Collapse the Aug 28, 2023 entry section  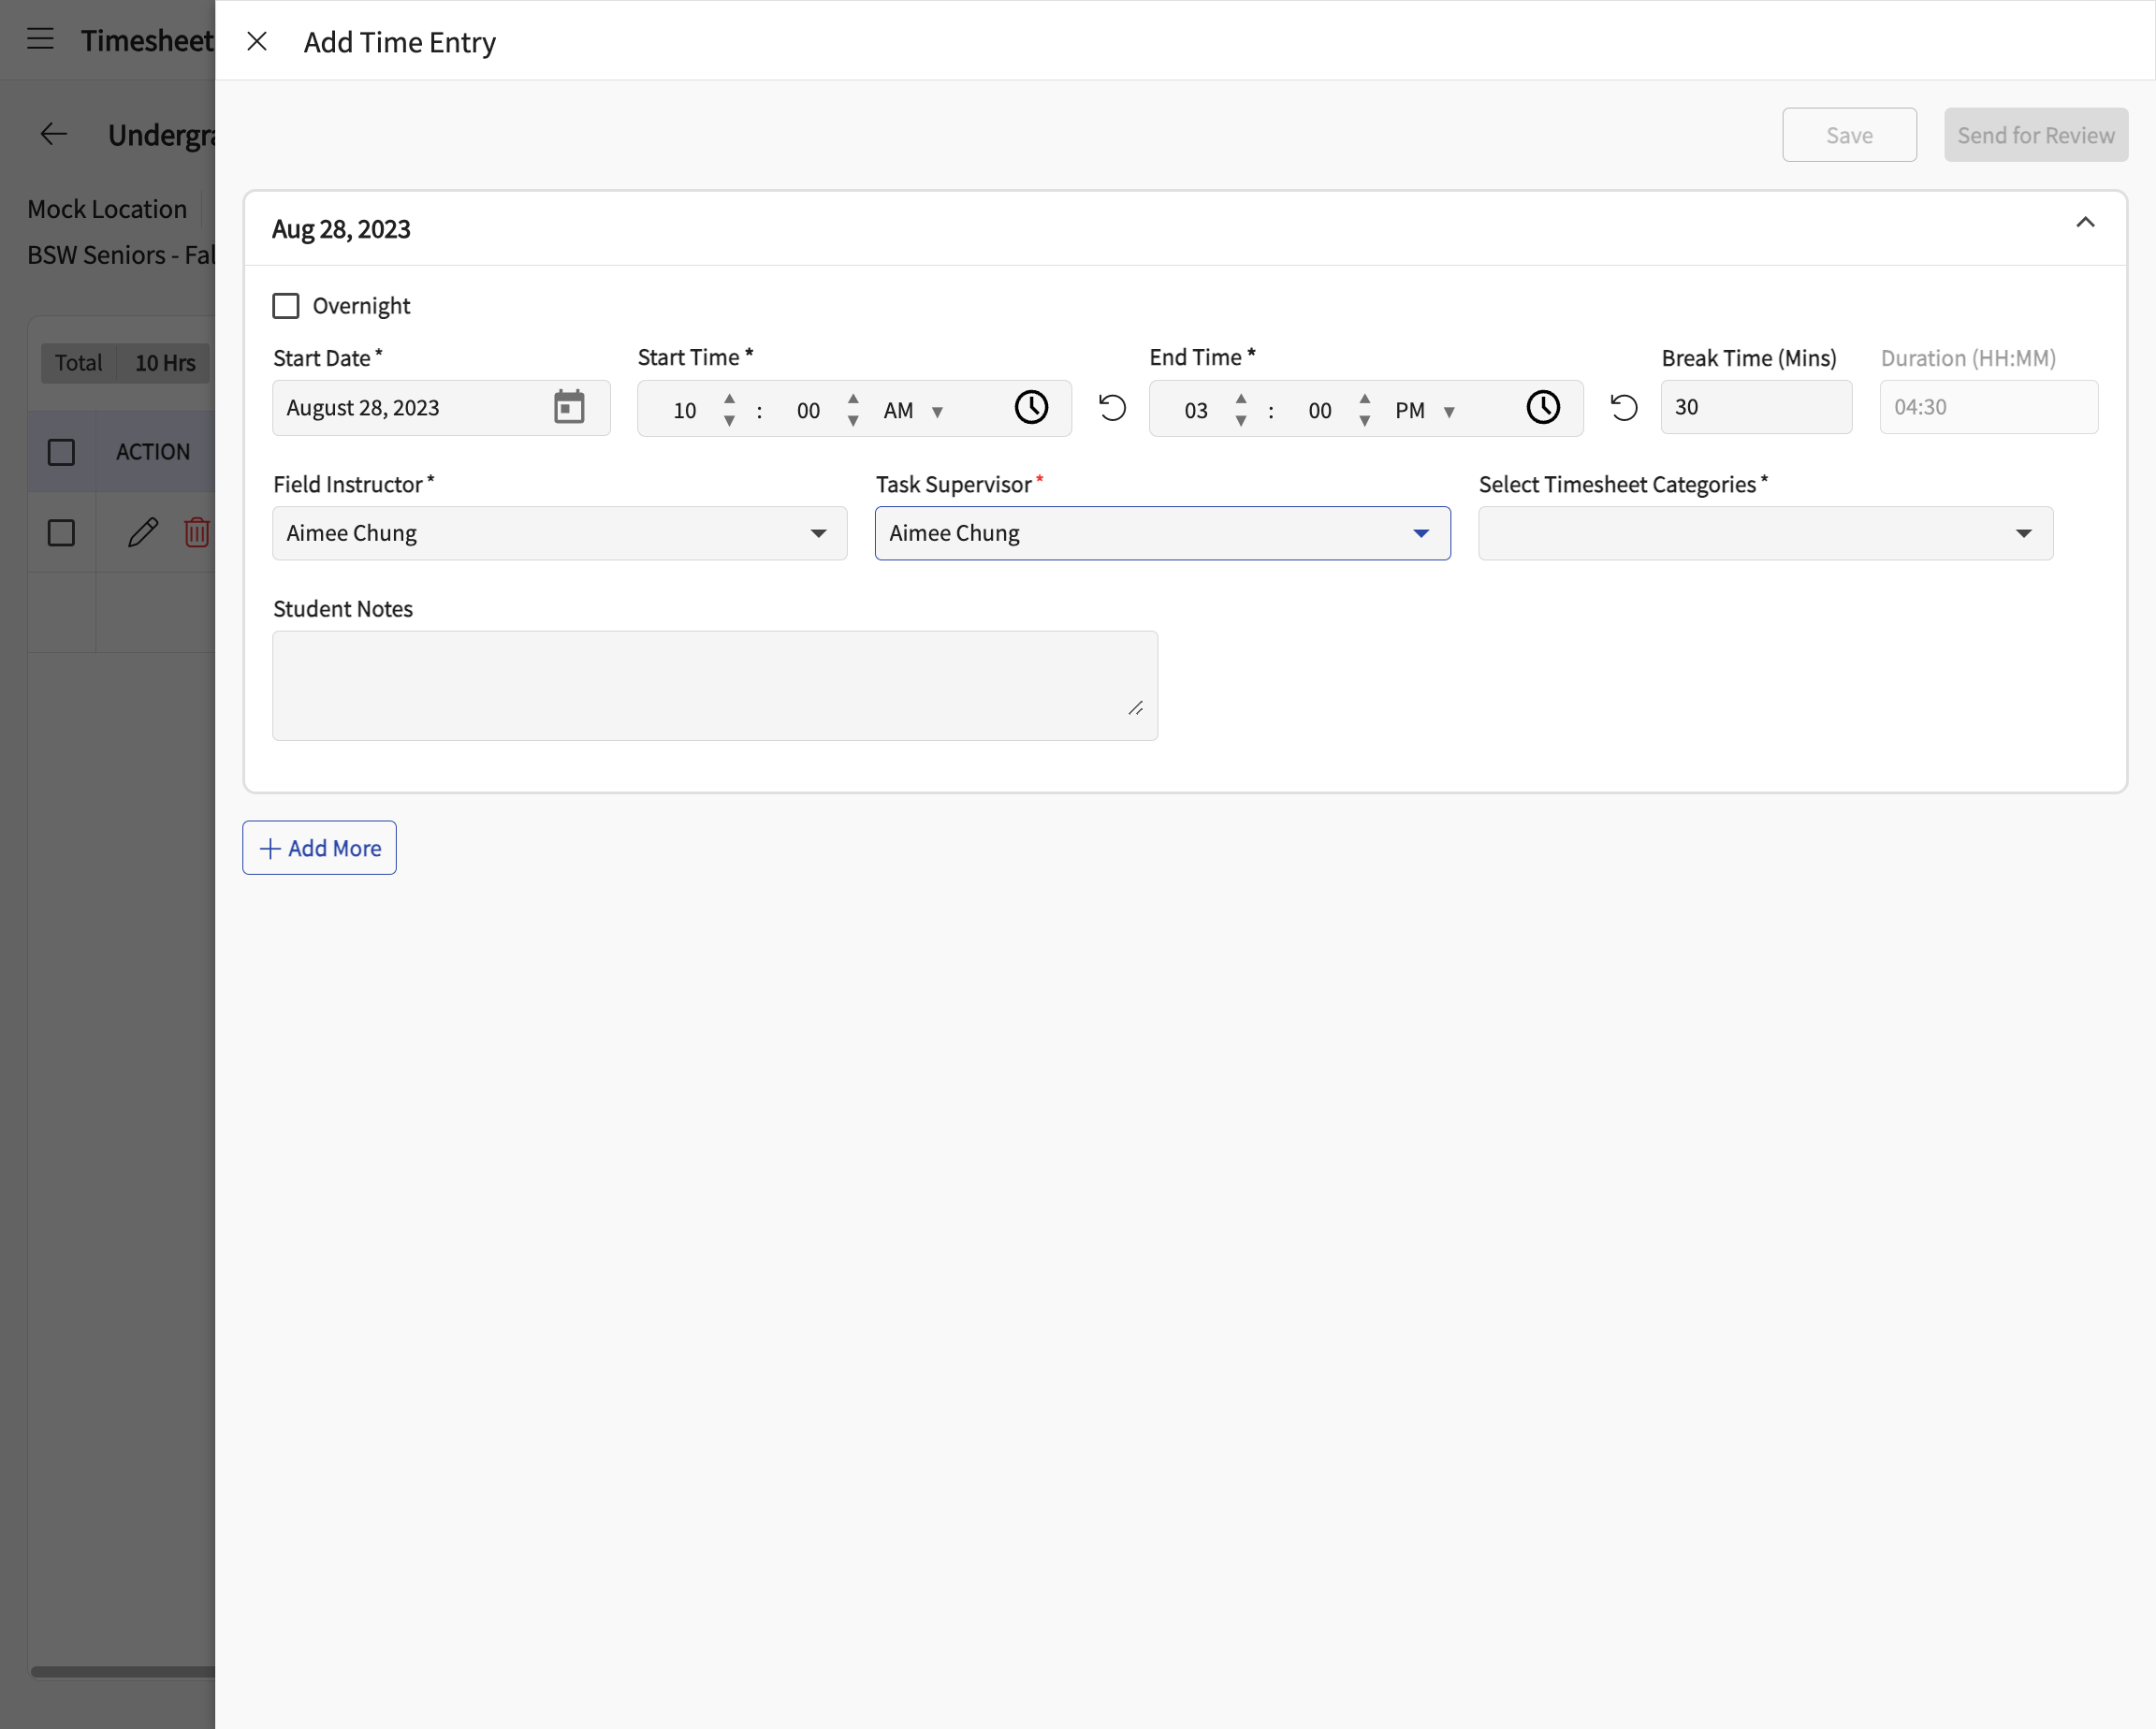[x=2085, y=222]
